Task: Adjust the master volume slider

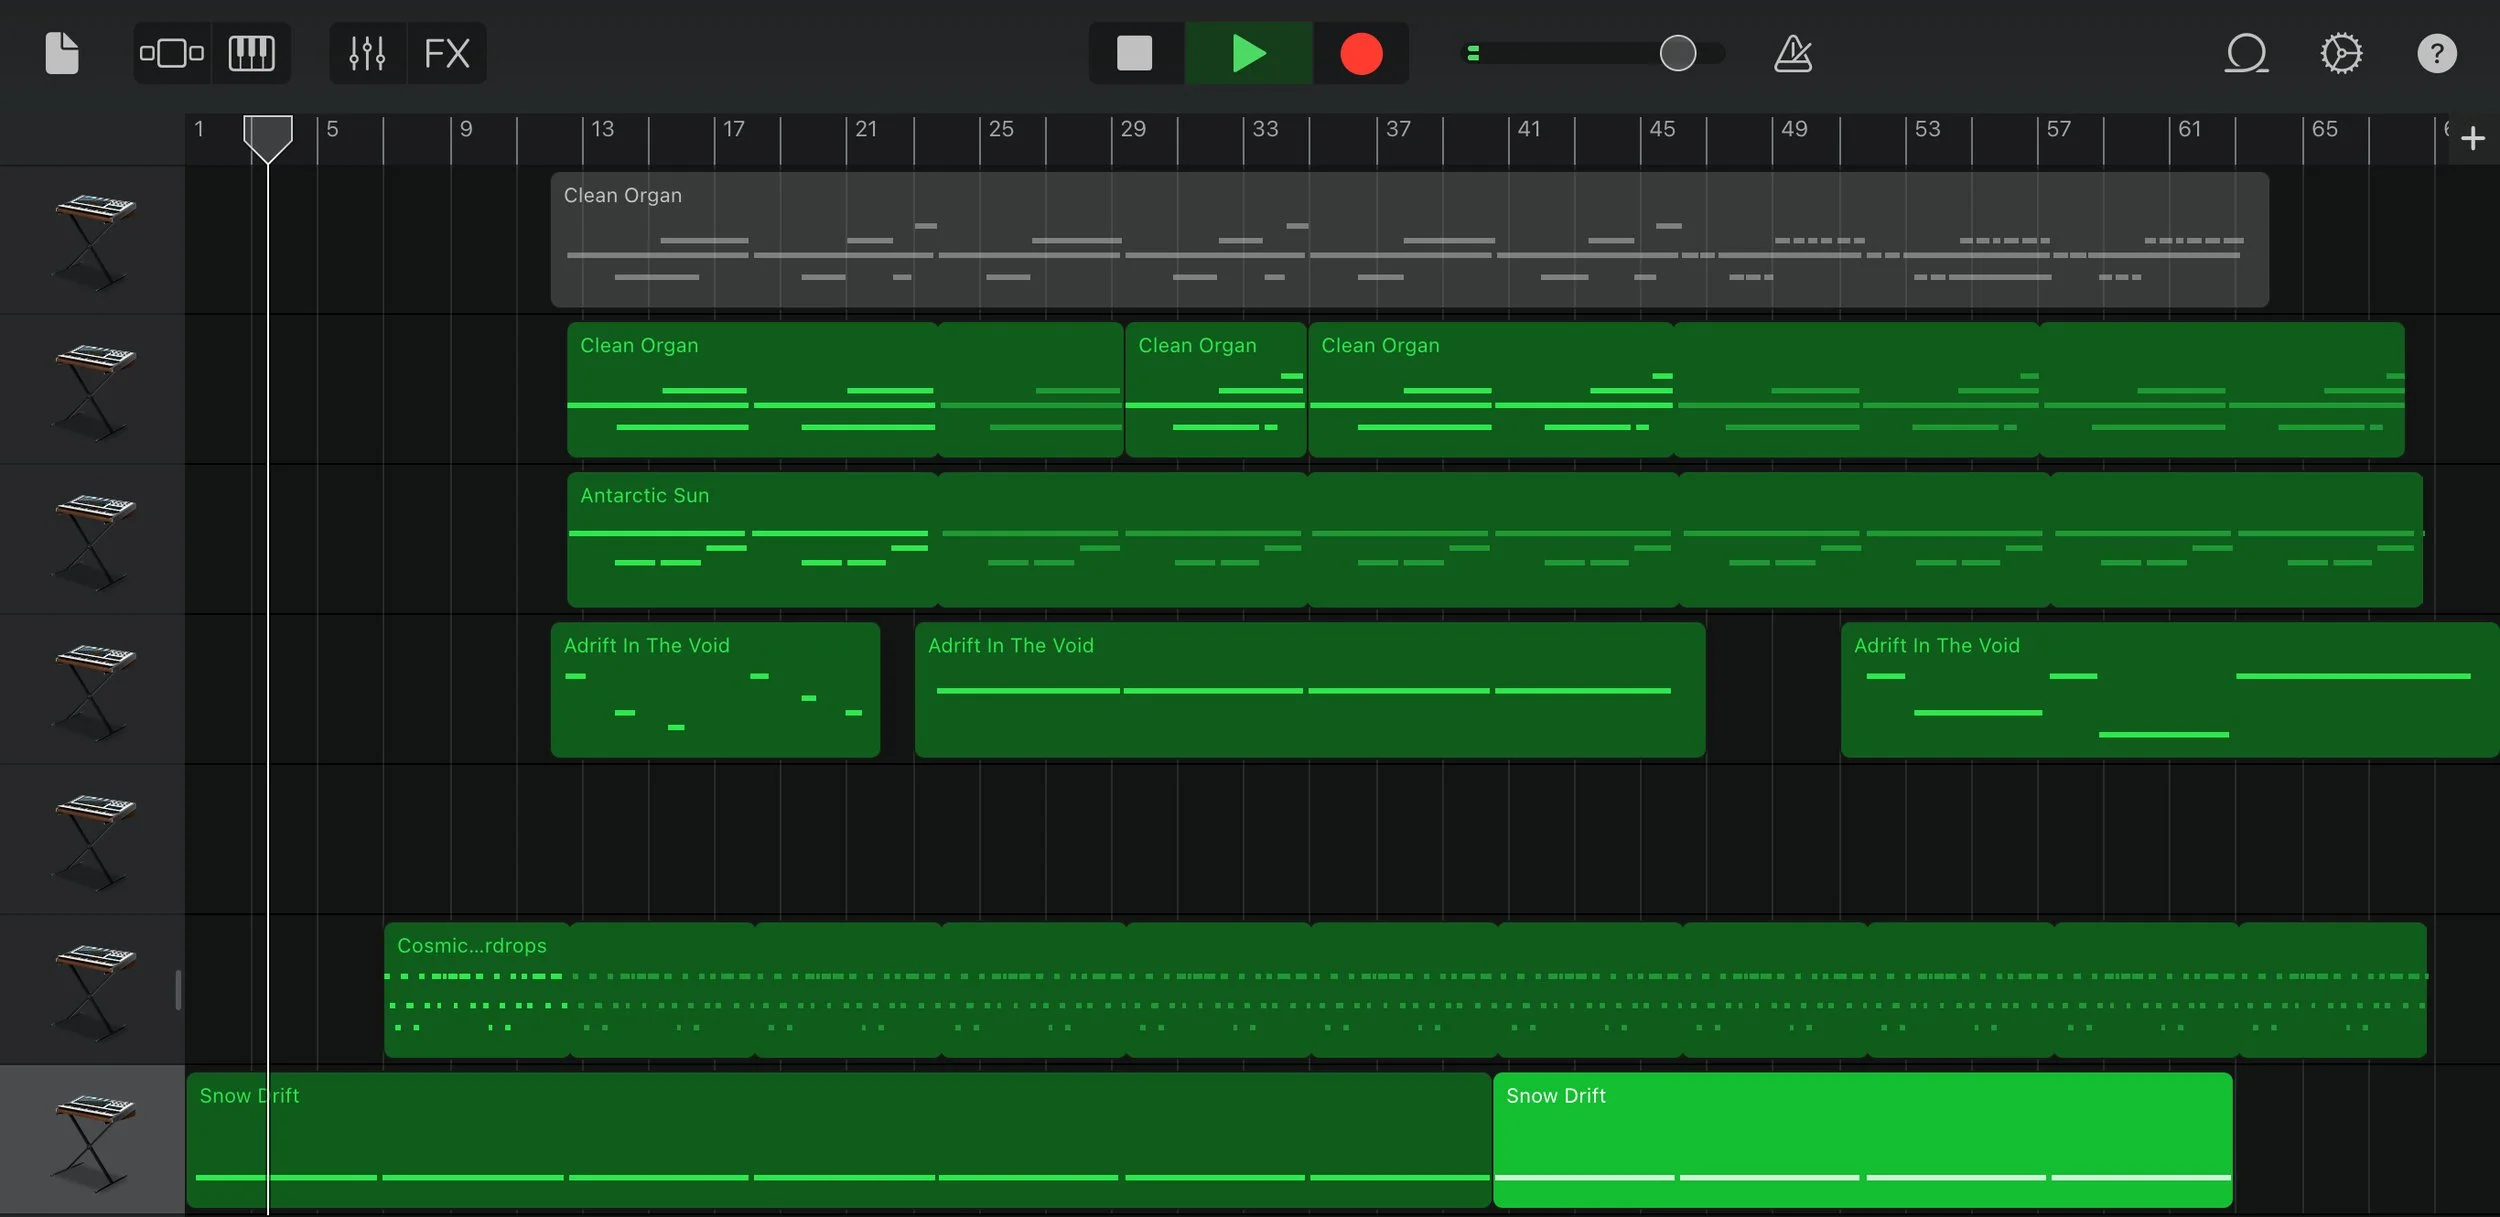Action: [1677, 53]
